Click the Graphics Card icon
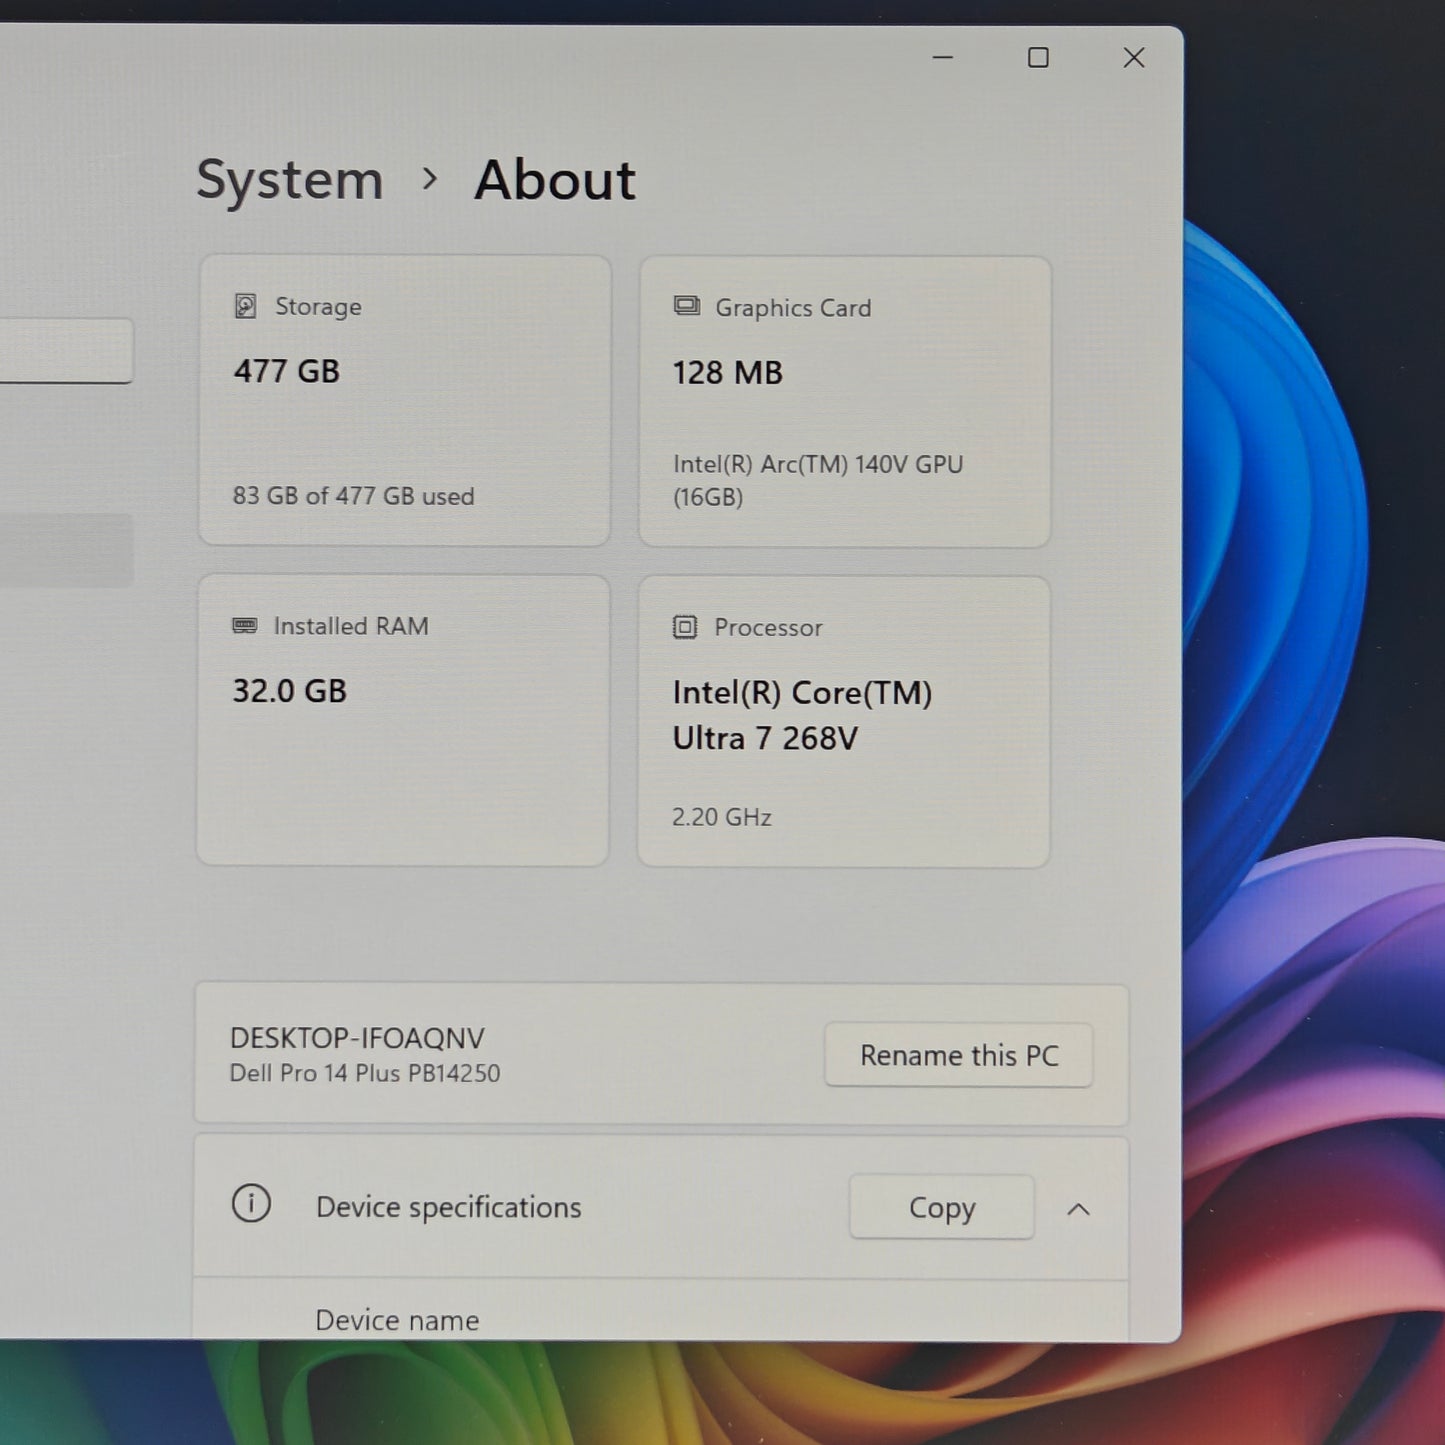 point(687,306)
